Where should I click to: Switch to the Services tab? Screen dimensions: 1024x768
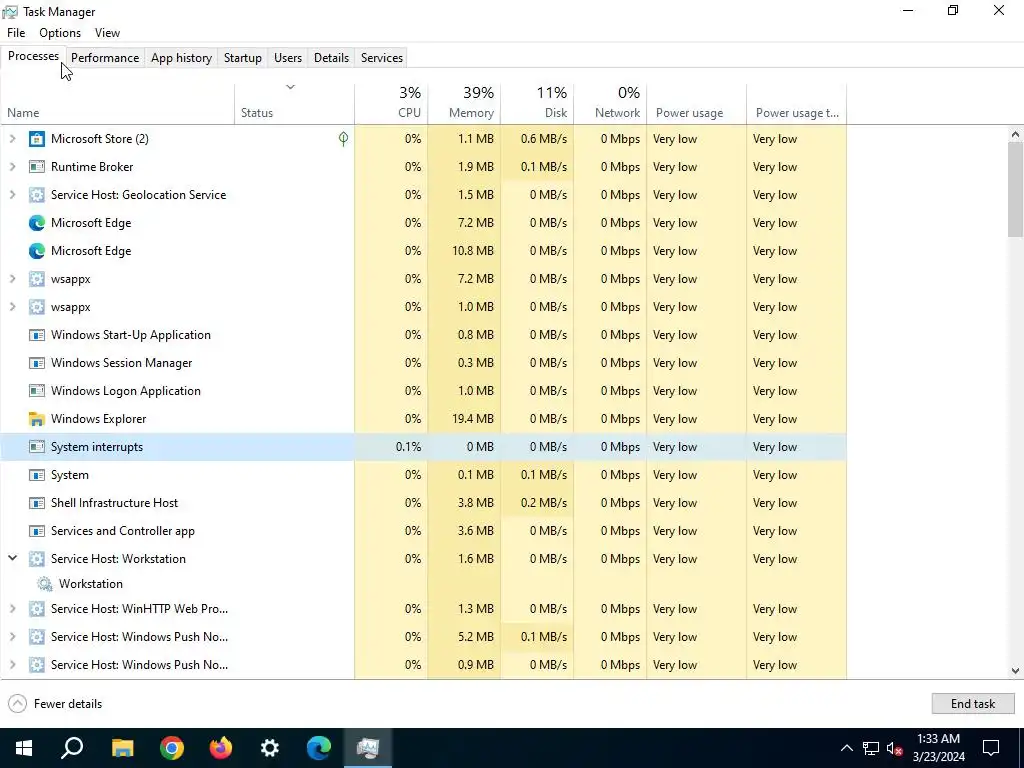point(382,57)
